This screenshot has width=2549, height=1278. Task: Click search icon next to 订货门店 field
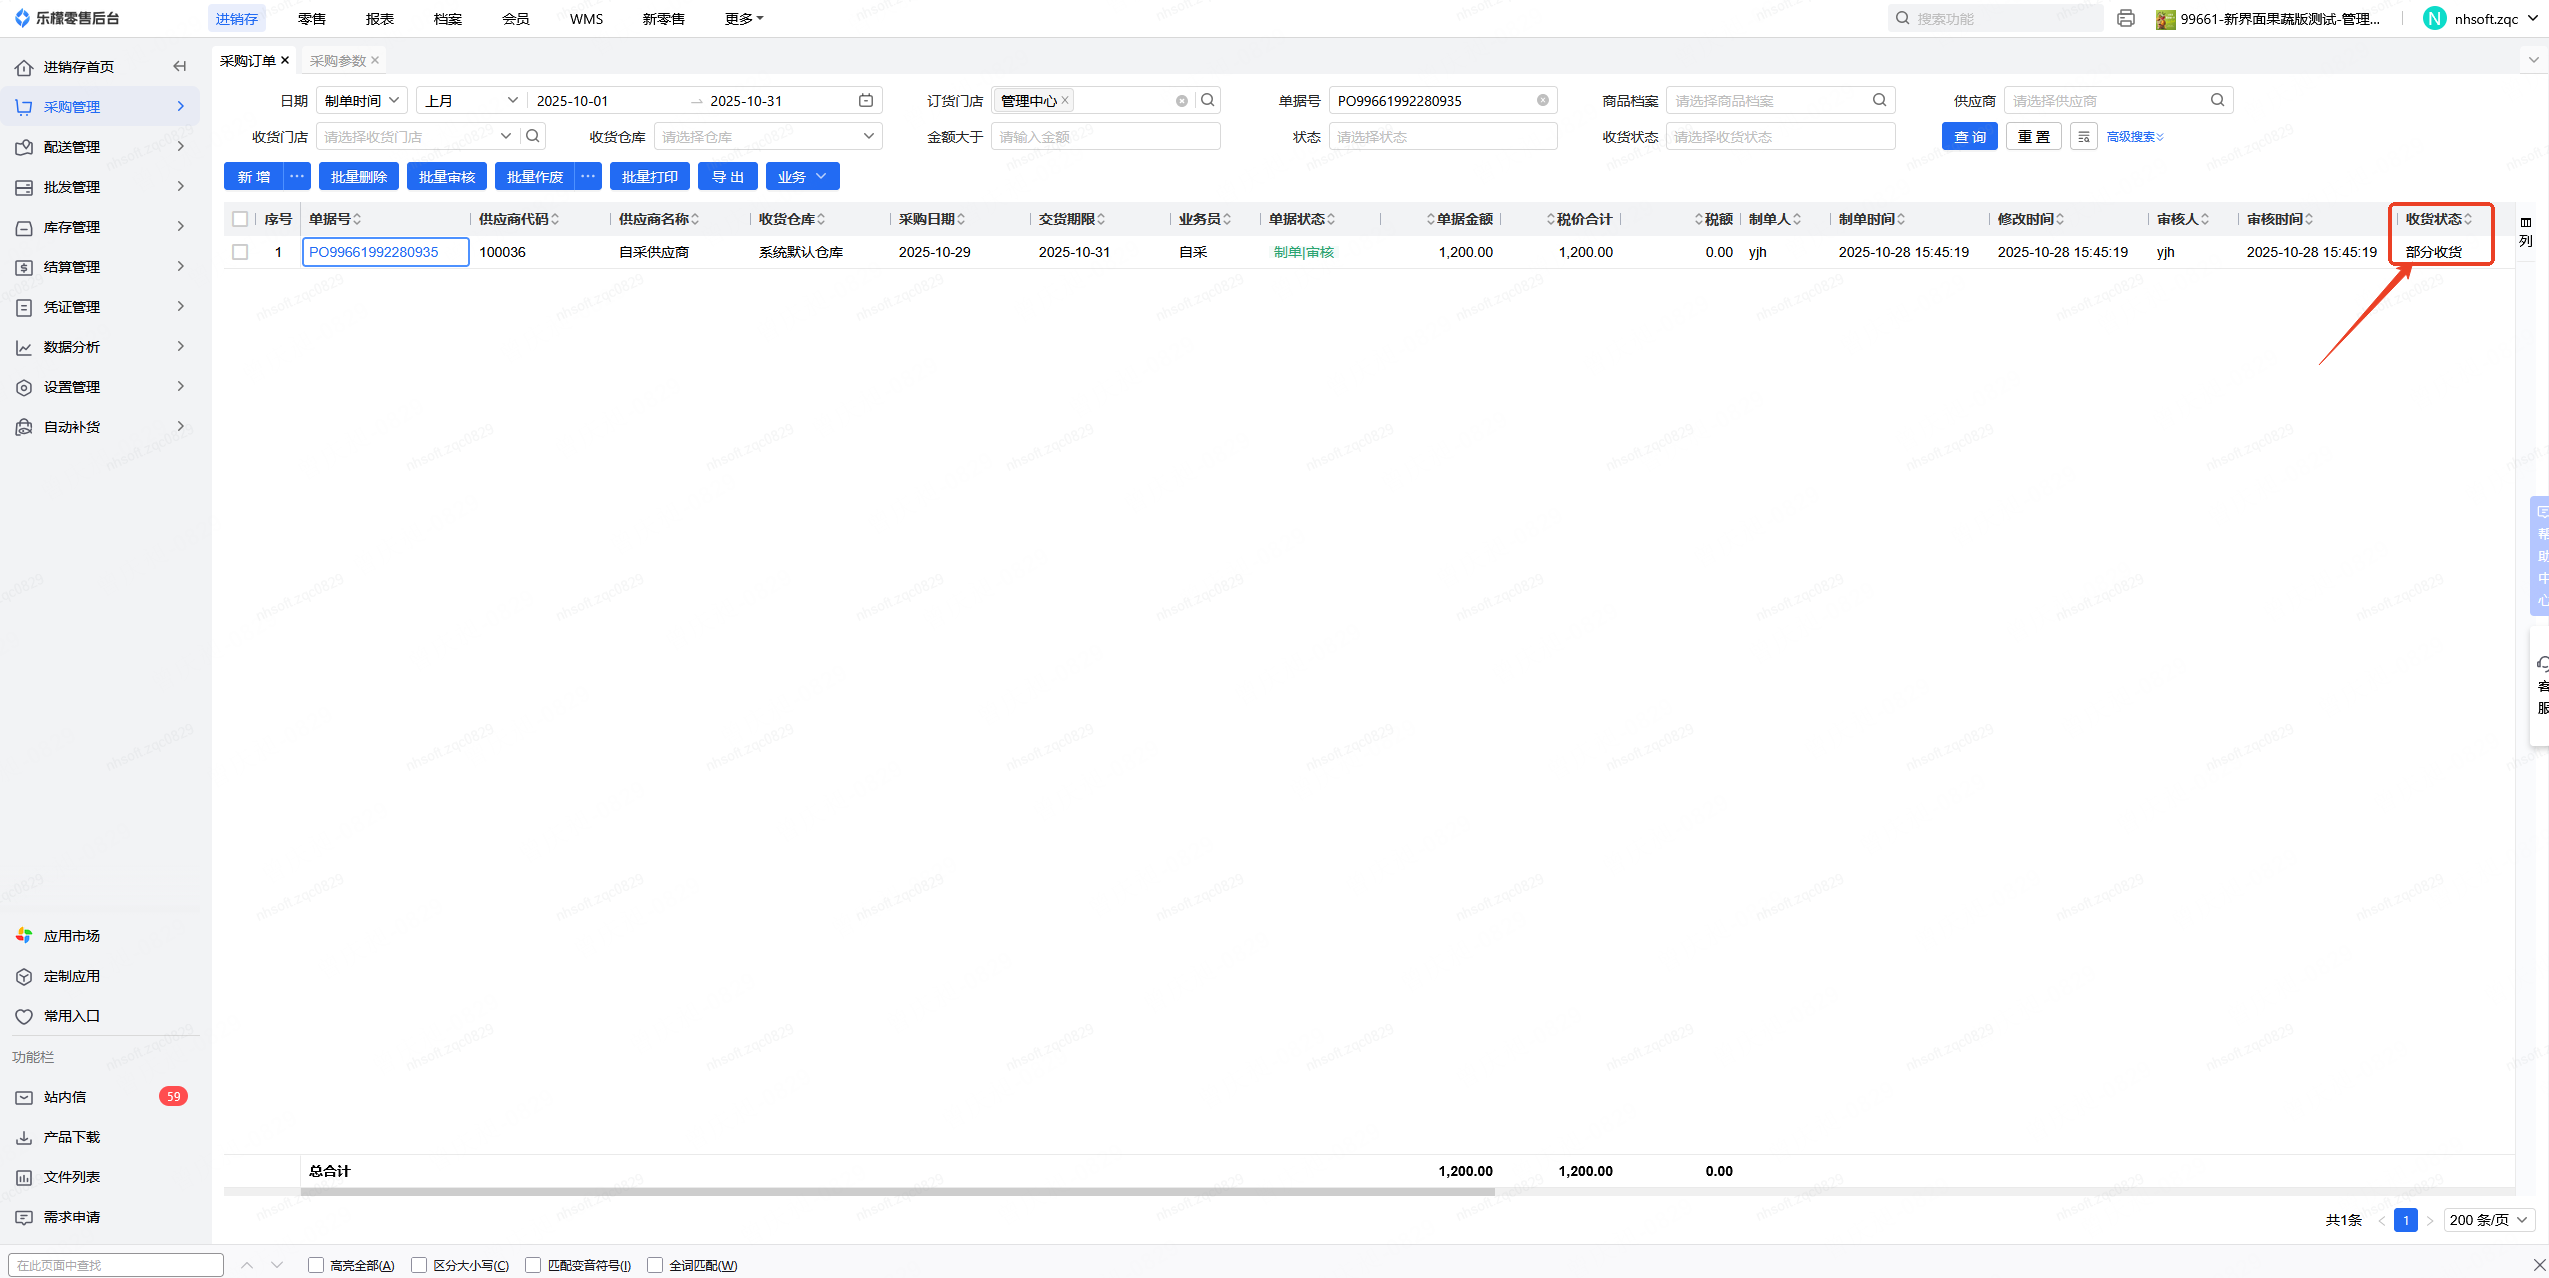coord(1208,101)
